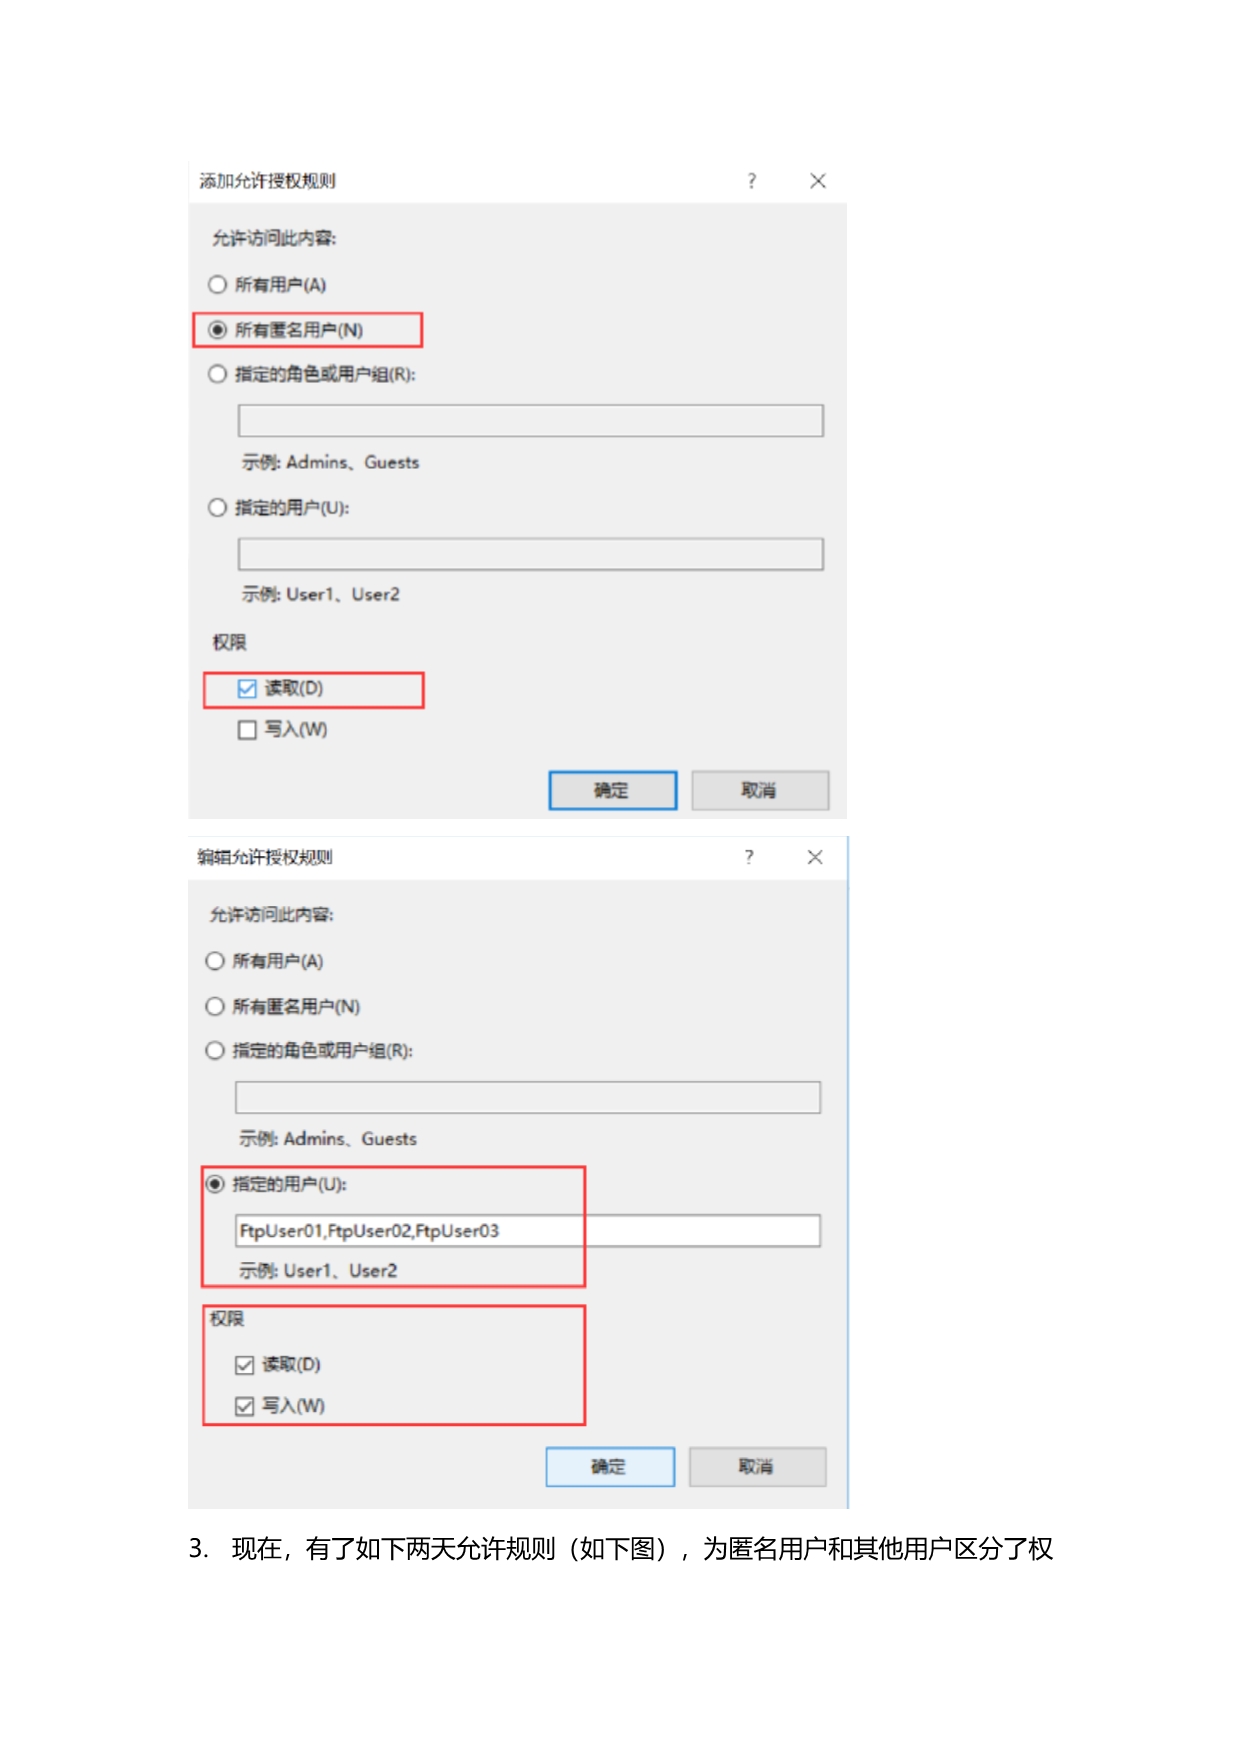The image size is (1240, 1753).
Task: Choose 指定的角色或用户组(R) in the top dialog
Action: pyautogui.click(x=217, y=374)
